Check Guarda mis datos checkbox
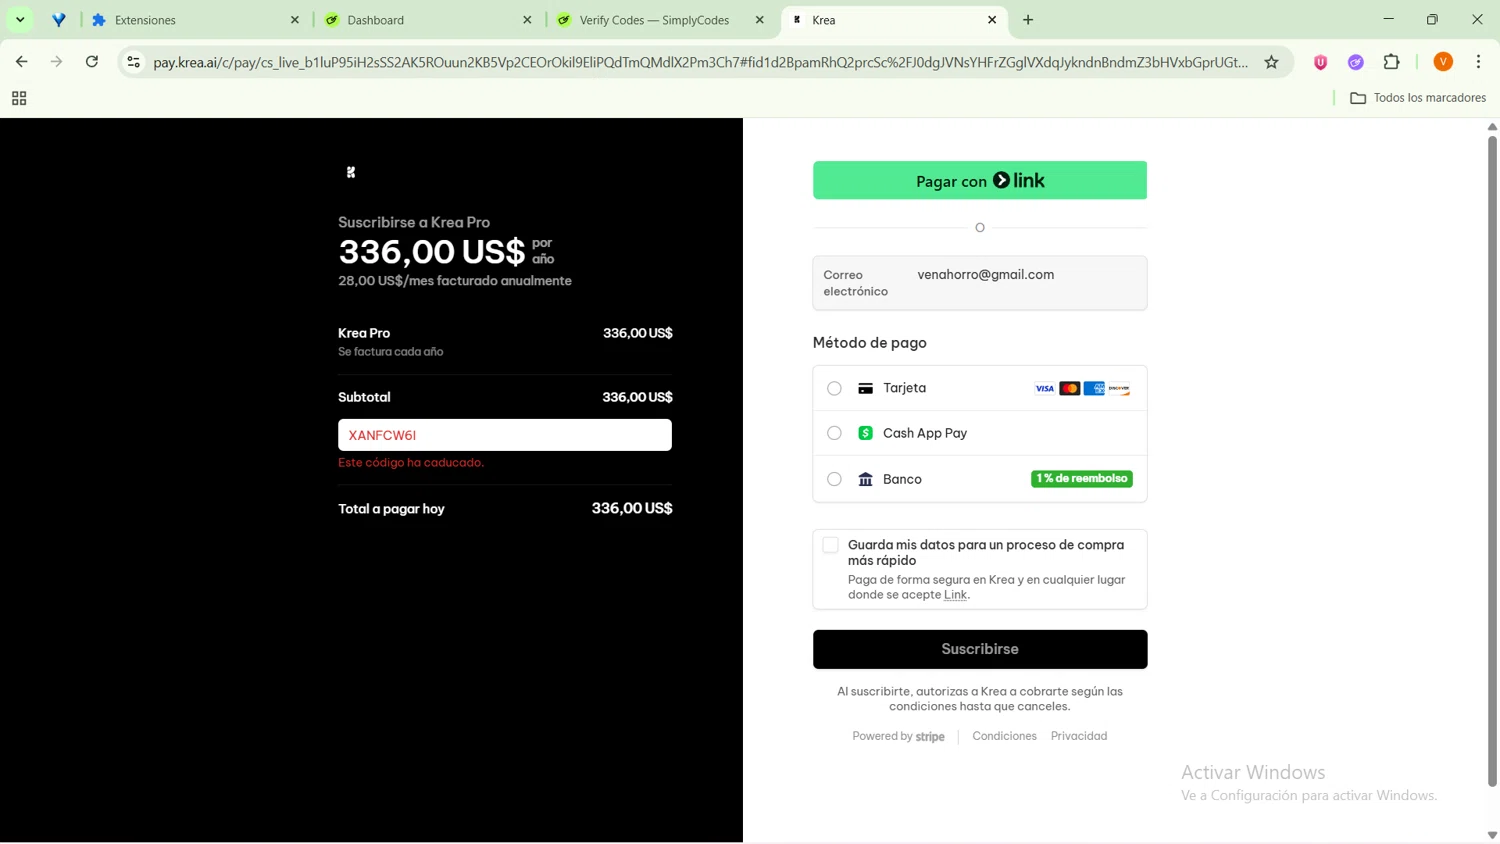 tap(830, 545)
